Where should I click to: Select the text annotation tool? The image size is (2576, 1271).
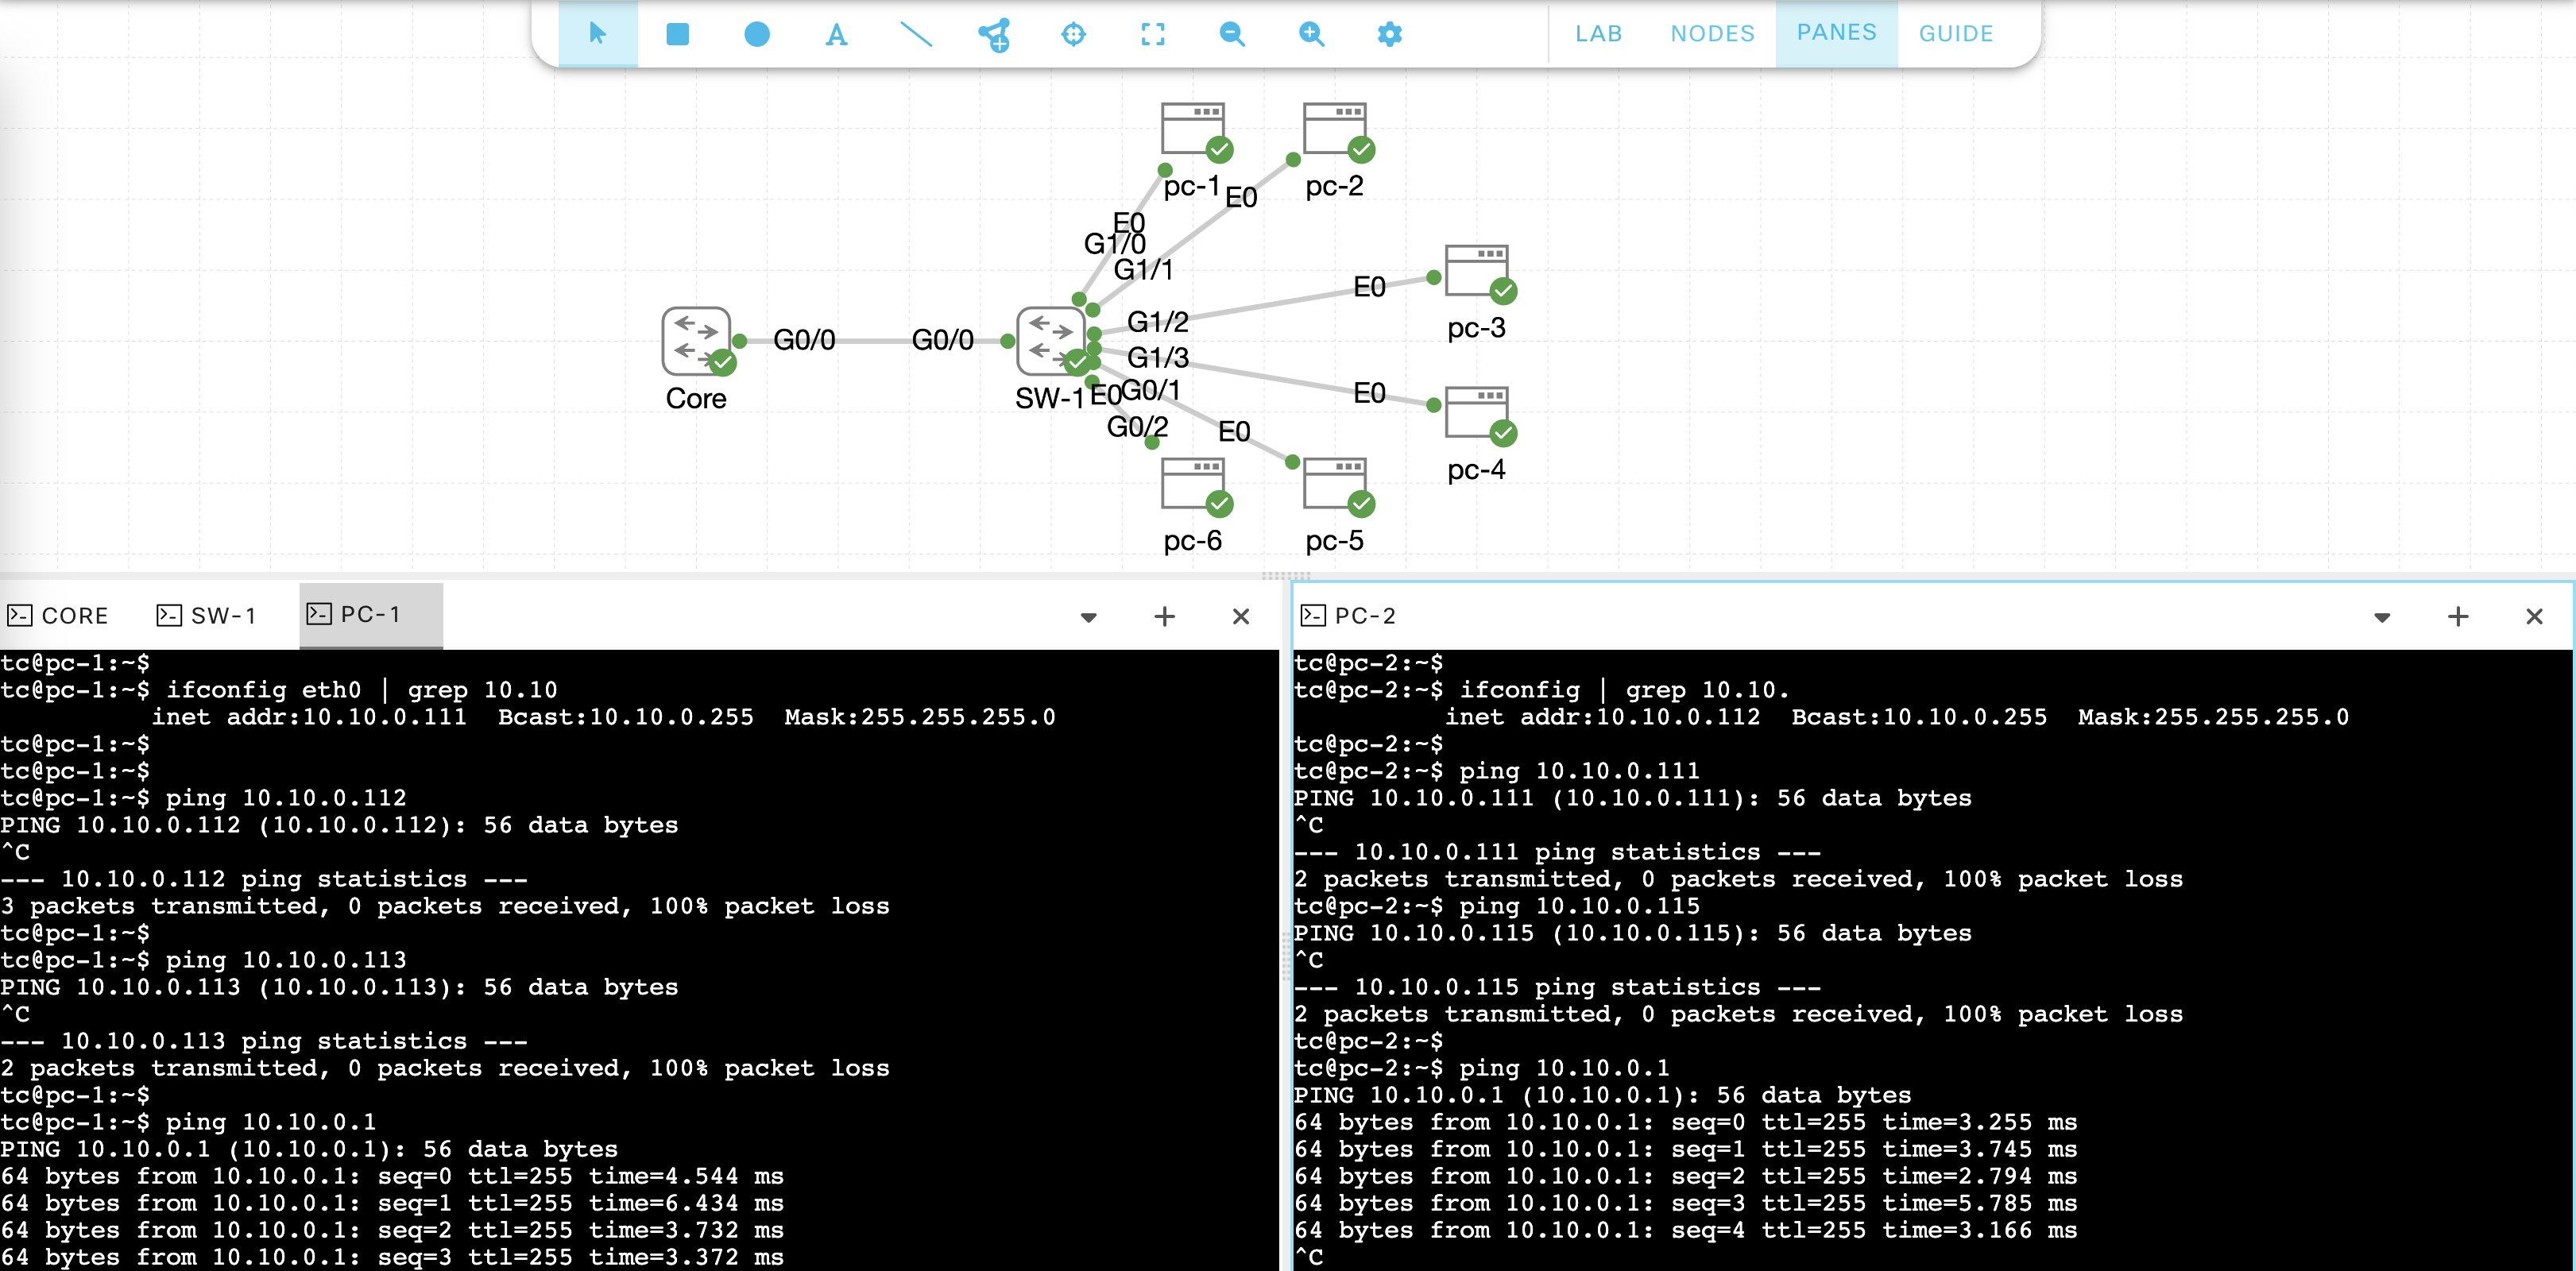[x=836, y=35]
